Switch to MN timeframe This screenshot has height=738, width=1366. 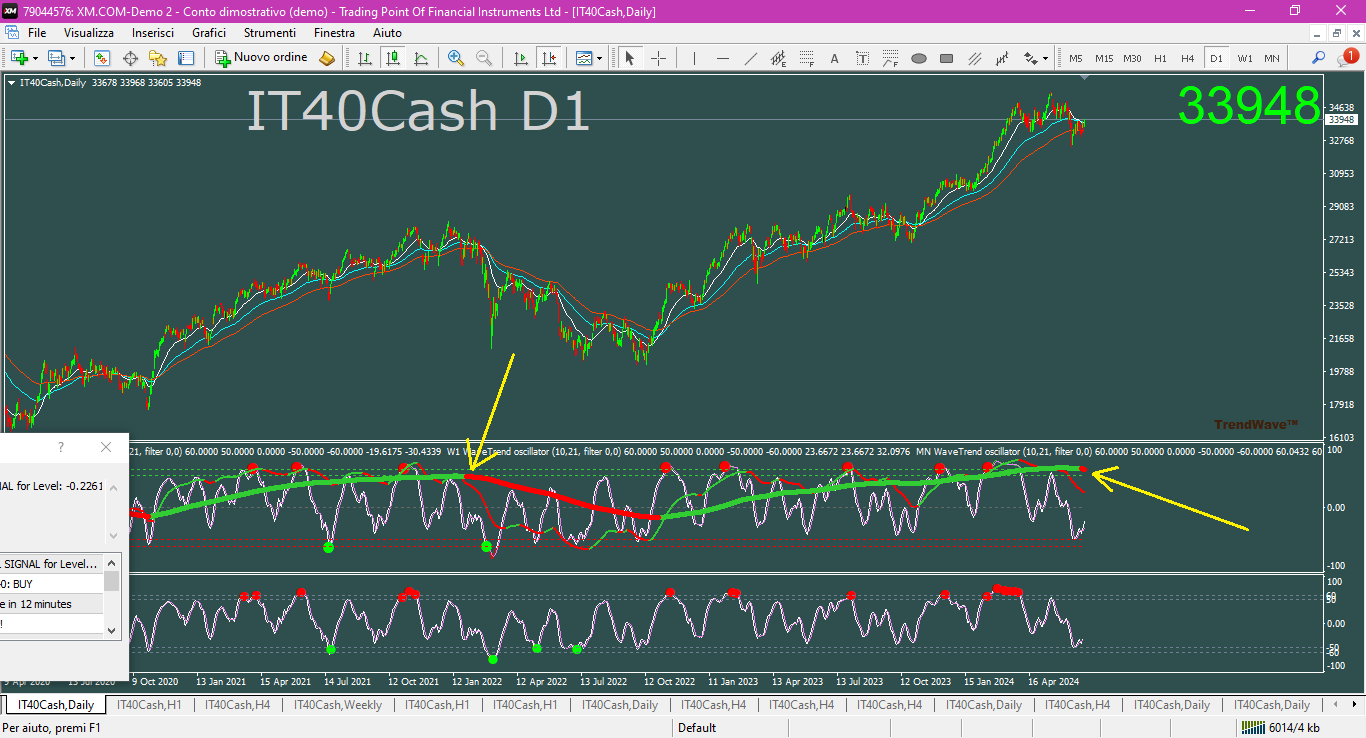[1272, 58]
